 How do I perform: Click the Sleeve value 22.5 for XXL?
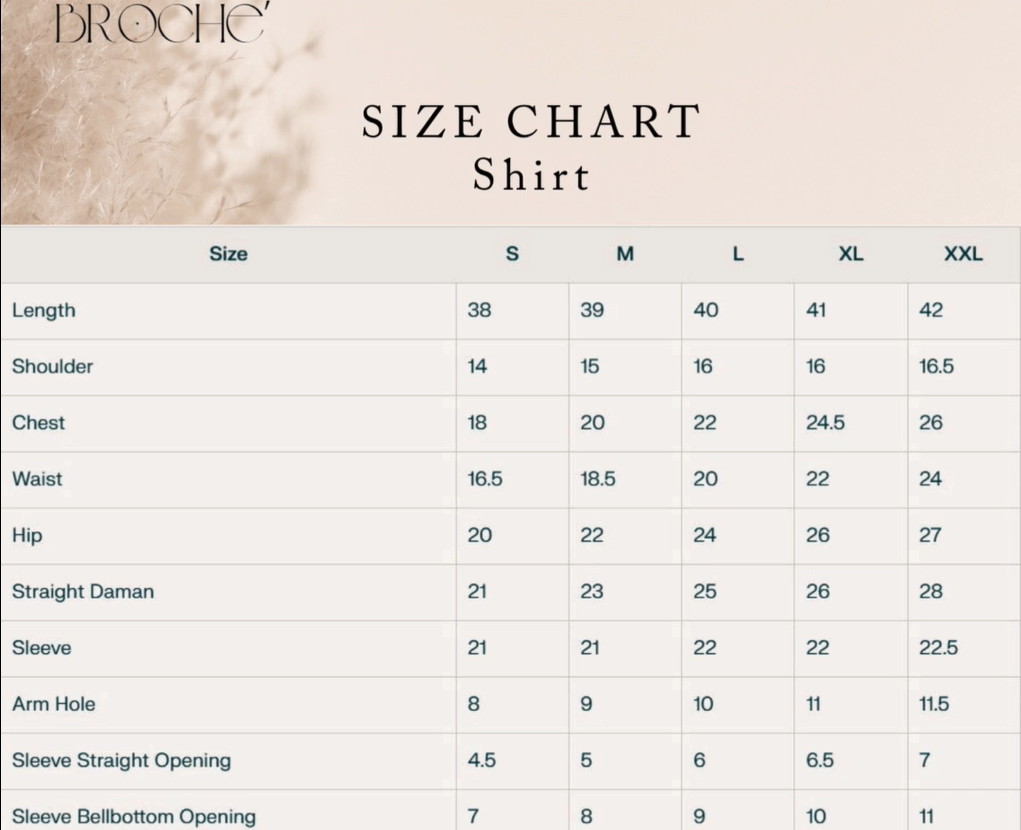click(938, 648)
